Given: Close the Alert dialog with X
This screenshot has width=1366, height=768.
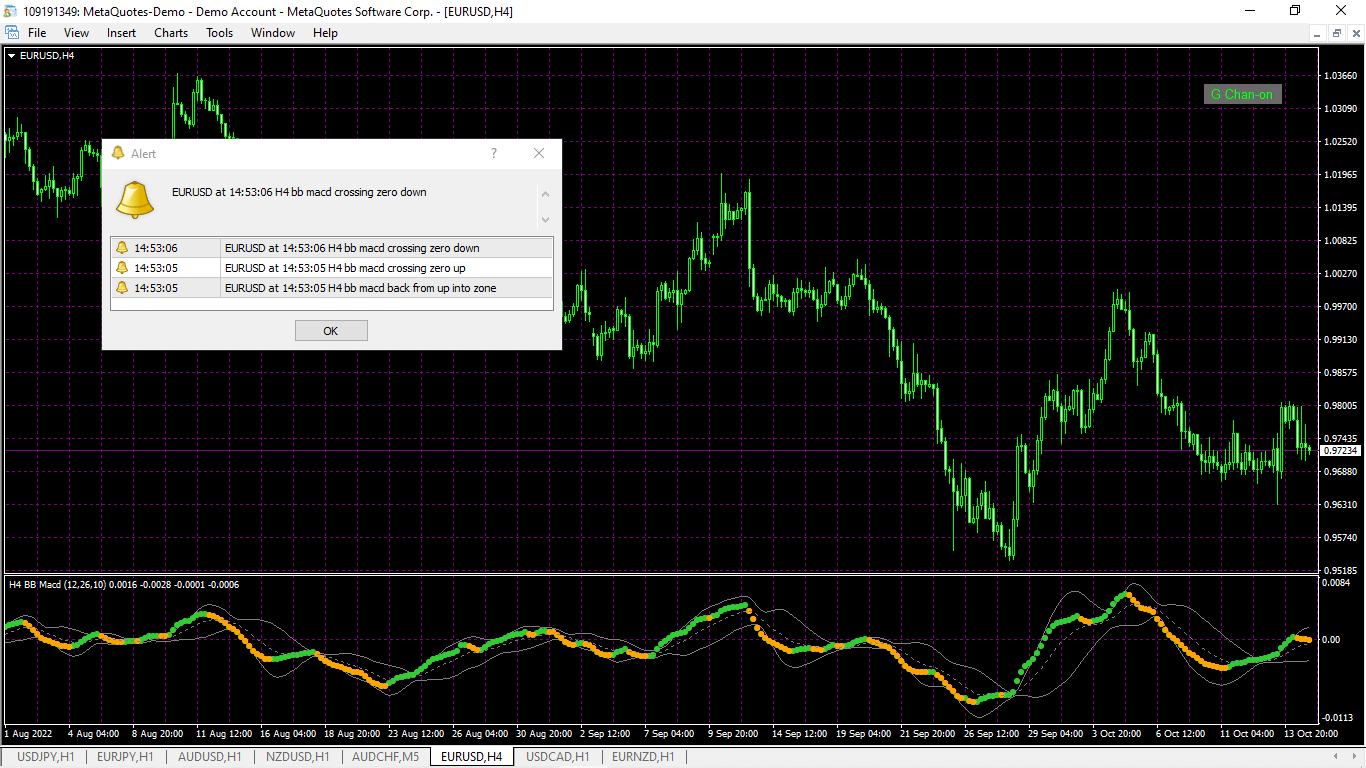Looking at the screenshot, I should tap(539, 153).
